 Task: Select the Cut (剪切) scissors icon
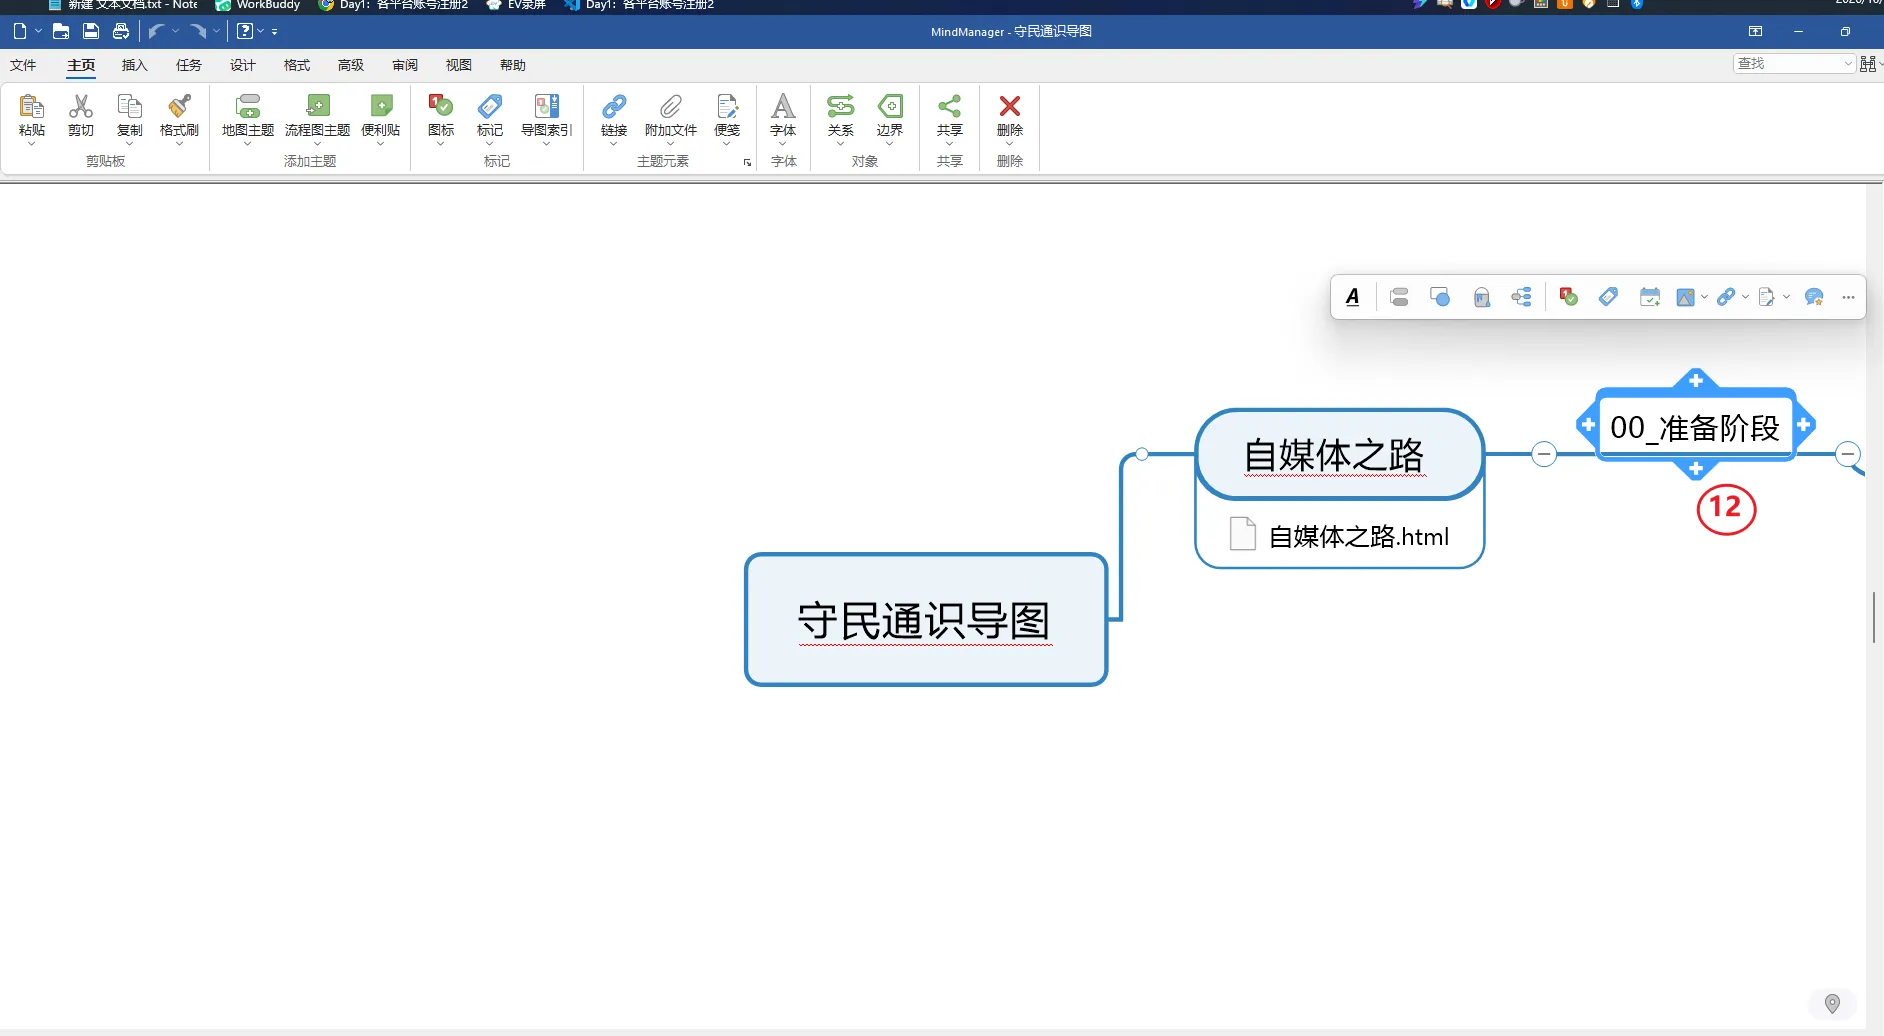pyautogui.click(x=81, y=107)
